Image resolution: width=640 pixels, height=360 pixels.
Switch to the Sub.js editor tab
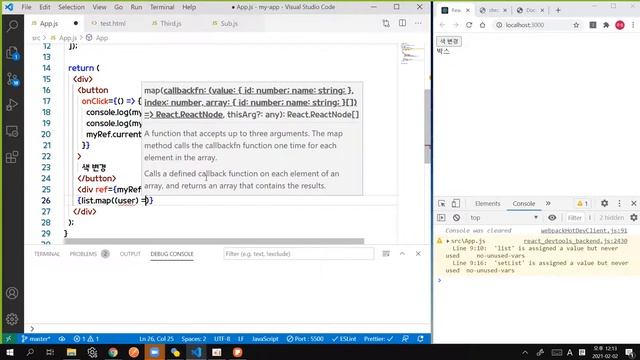229,23
